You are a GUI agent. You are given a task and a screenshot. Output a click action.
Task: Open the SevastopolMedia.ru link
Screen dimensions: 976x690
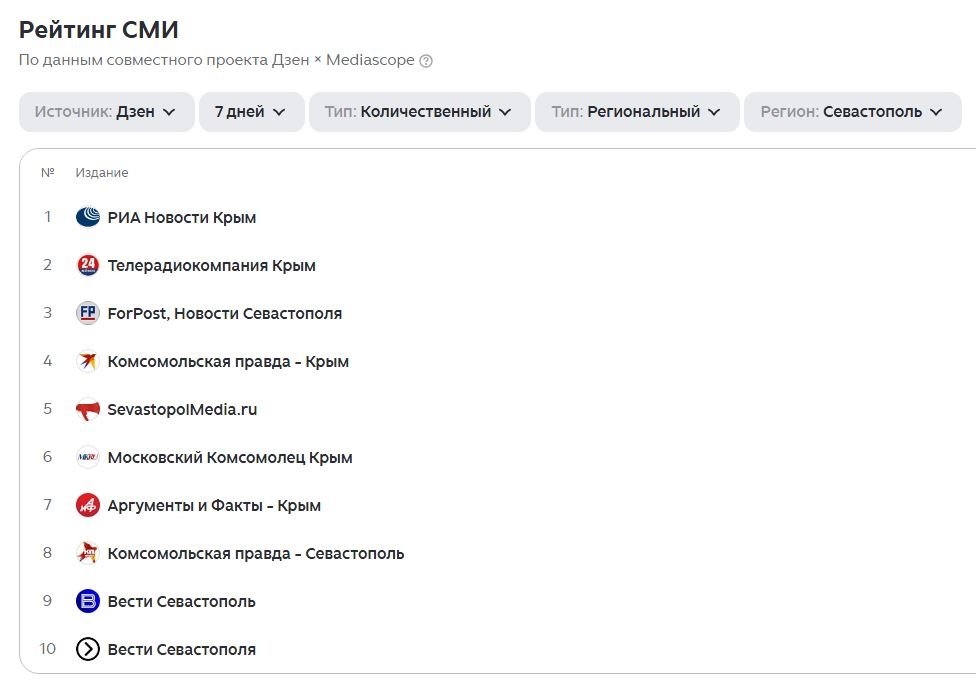(x=182, y=409)
